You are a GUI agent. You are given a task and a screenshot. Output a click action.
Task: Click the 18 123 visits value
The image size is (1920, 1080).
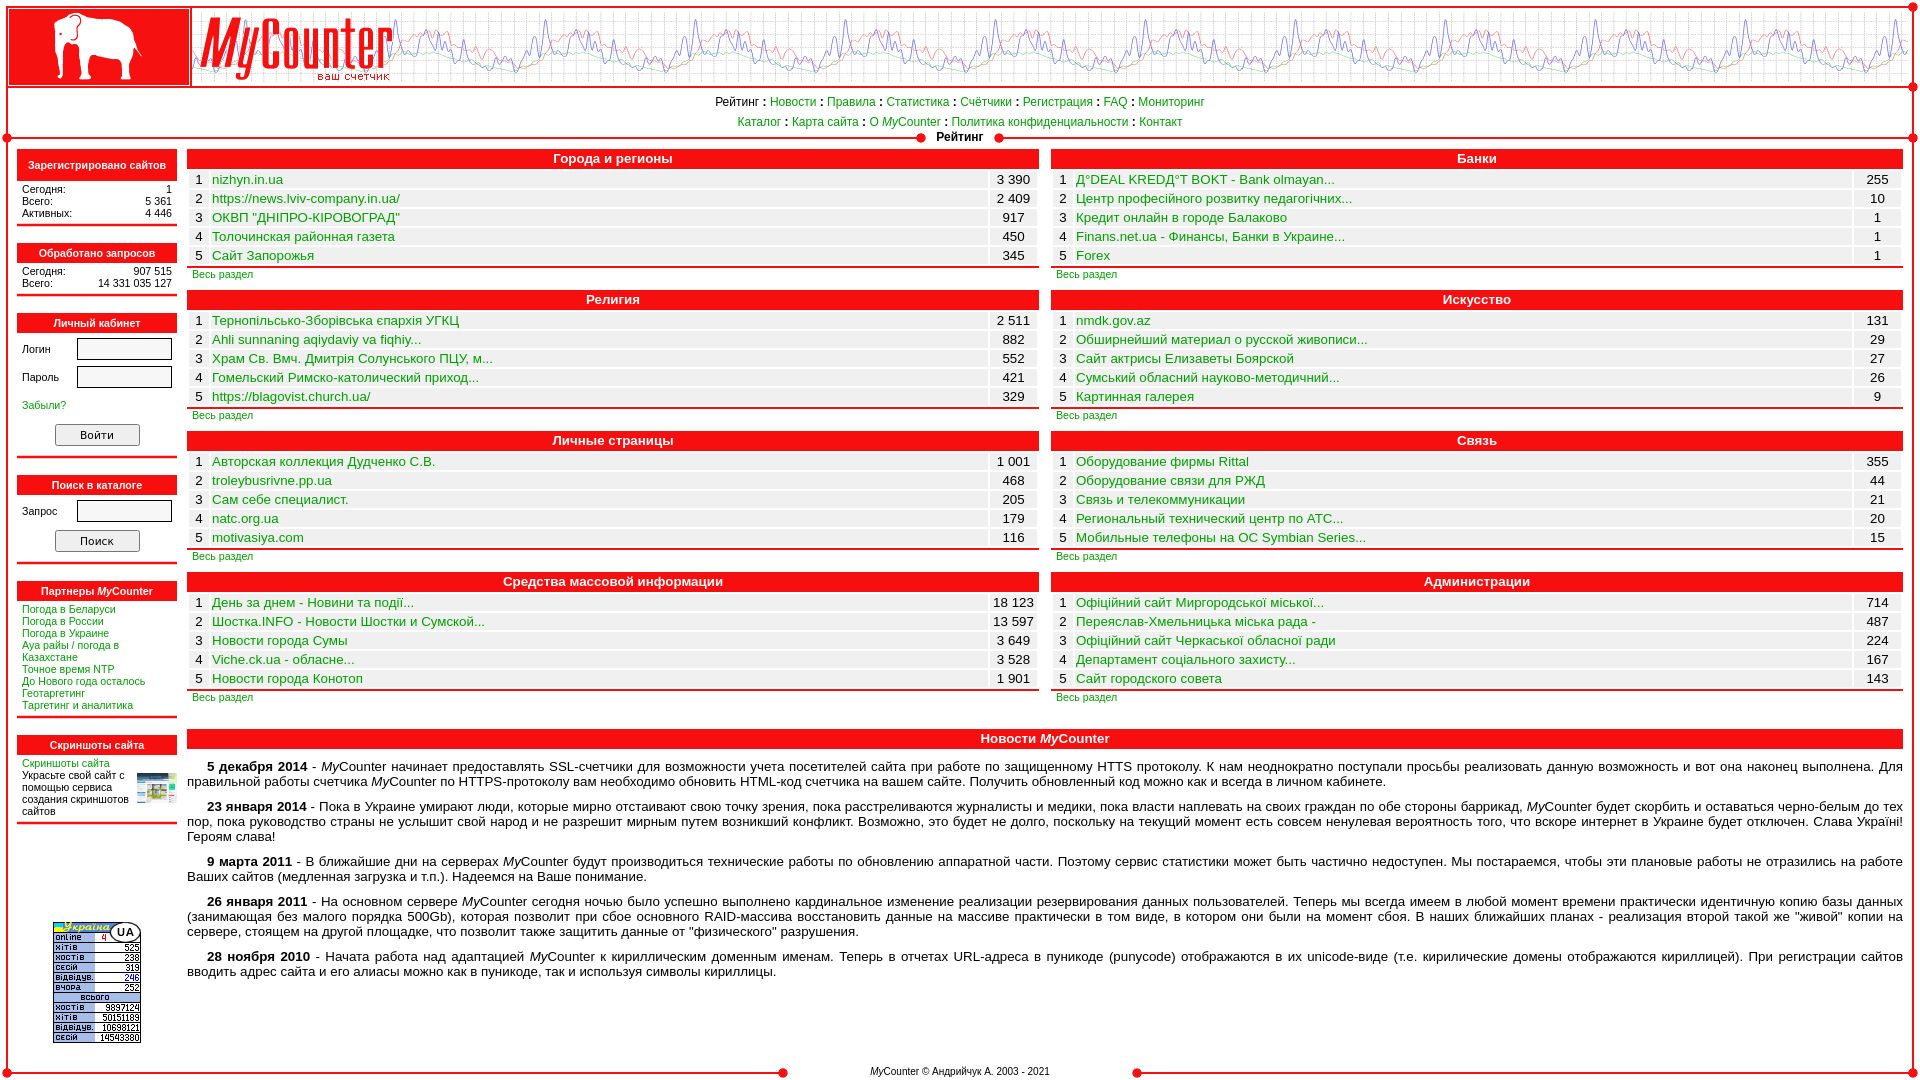click(1013, 603)
